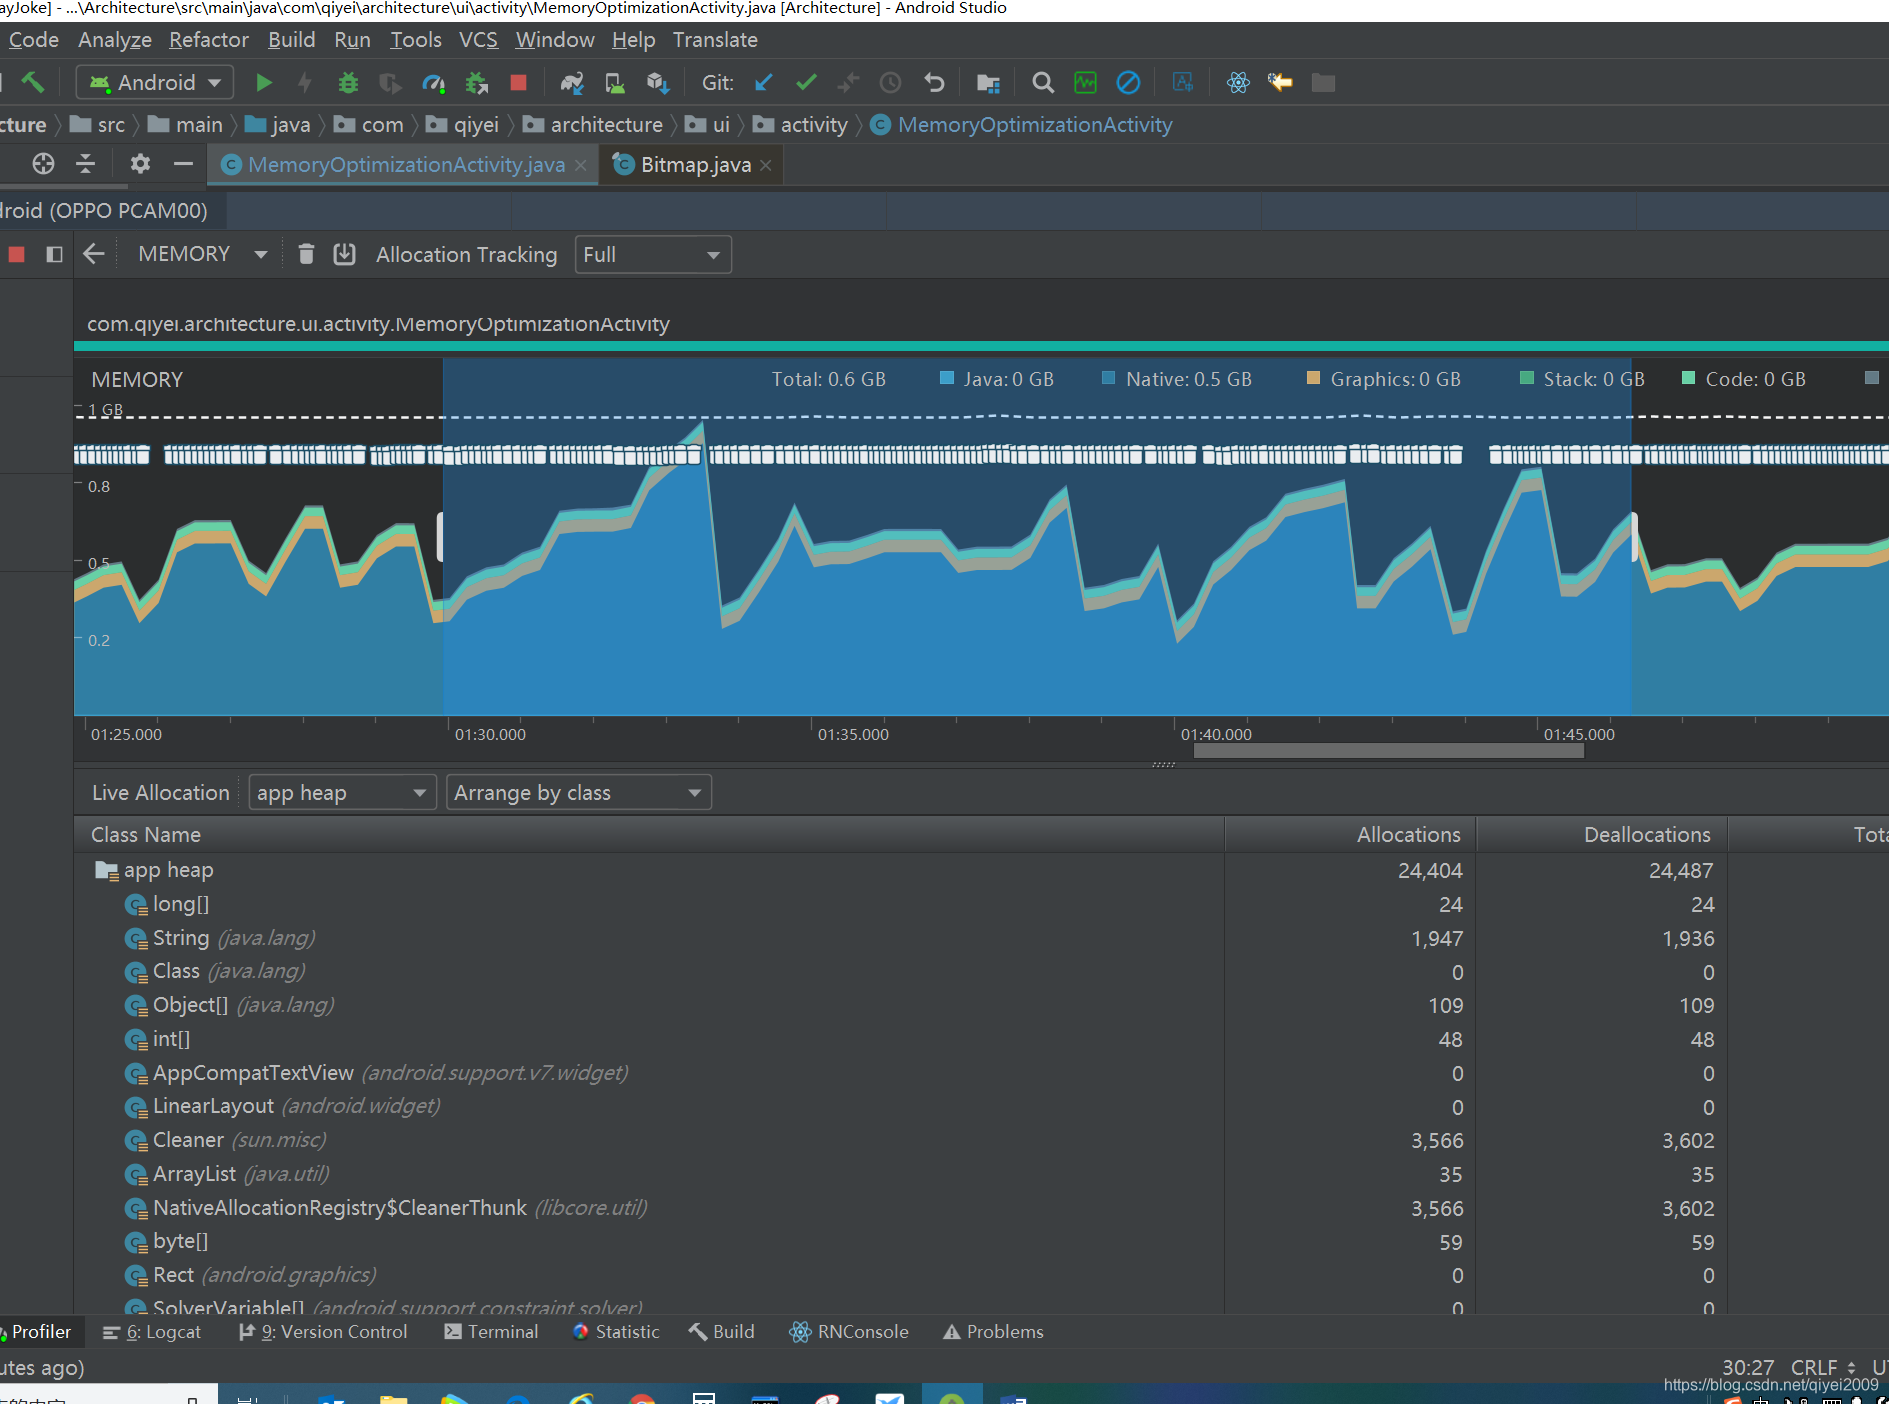This screenshot has width=1889, height=1404.
Task: Click the Code memory legend green swatch
Action: coord(1688,378)
